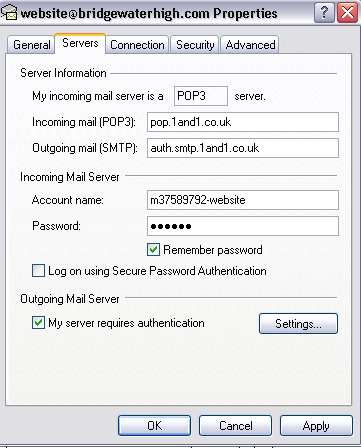Focus the Account name text field
The height and width of the screenshot is (448, 361).
click(x=243, y=200)
